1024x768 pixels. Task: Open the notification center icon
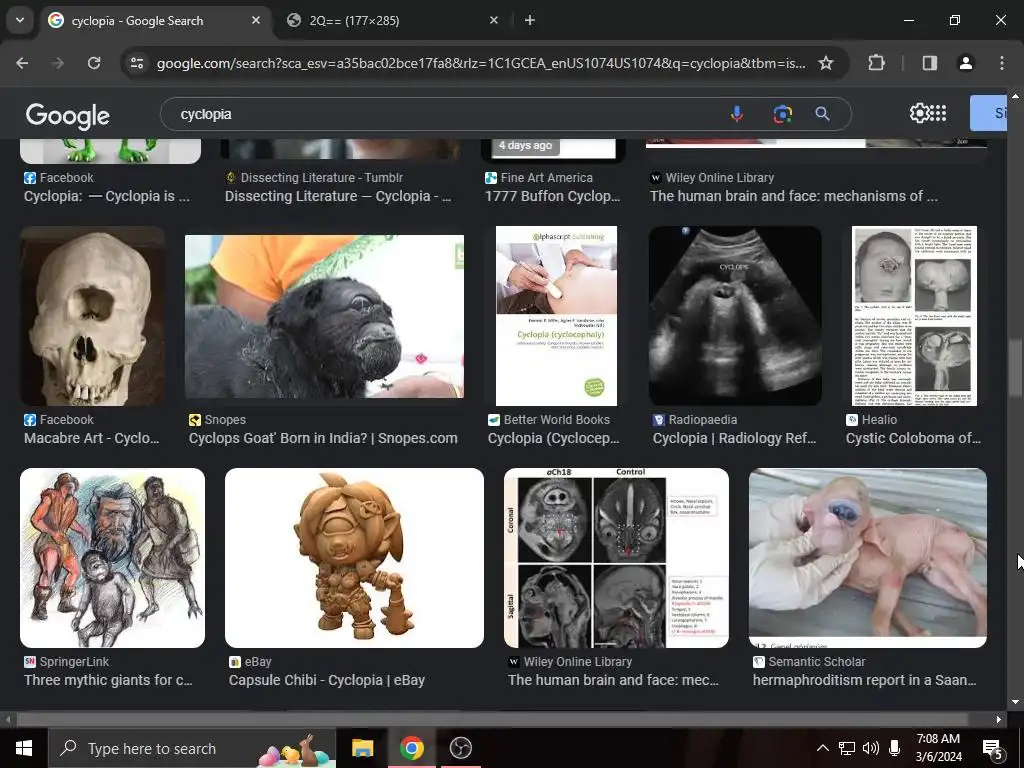pyautogui.click(x=992, y=748)
